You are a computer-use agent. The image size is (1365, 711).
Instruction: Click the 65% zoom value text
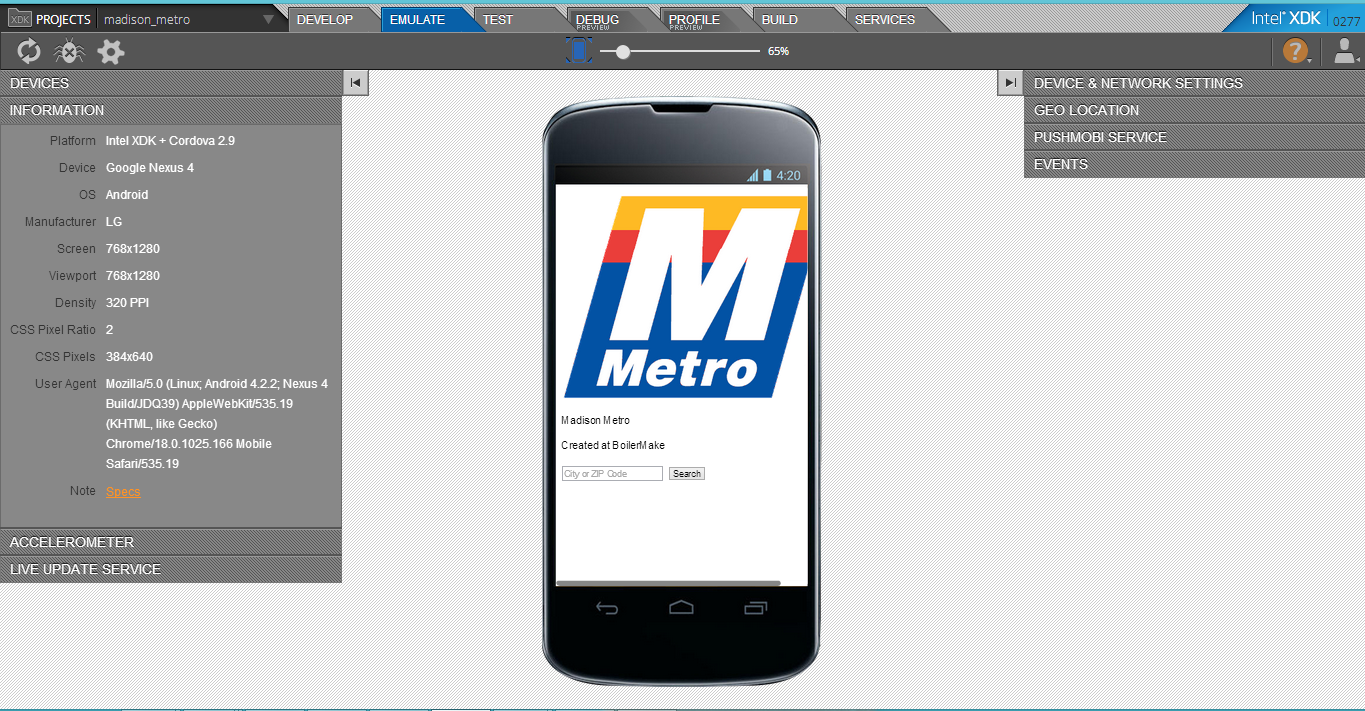(778, 51)
